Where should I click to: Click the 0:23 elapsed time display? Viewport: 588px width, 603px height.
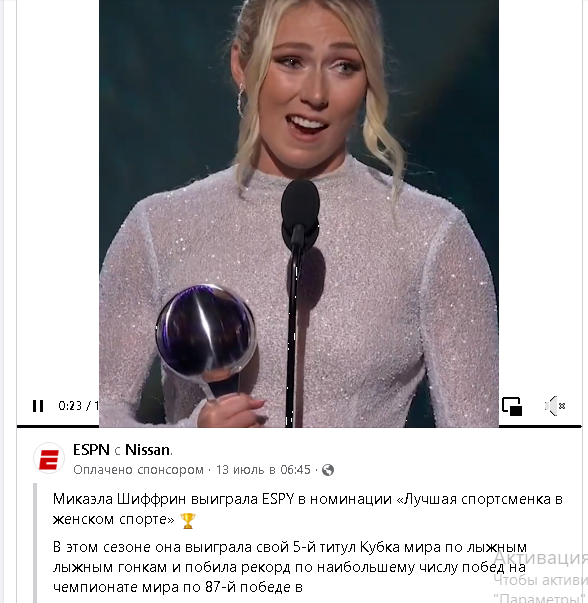point(70,406)
